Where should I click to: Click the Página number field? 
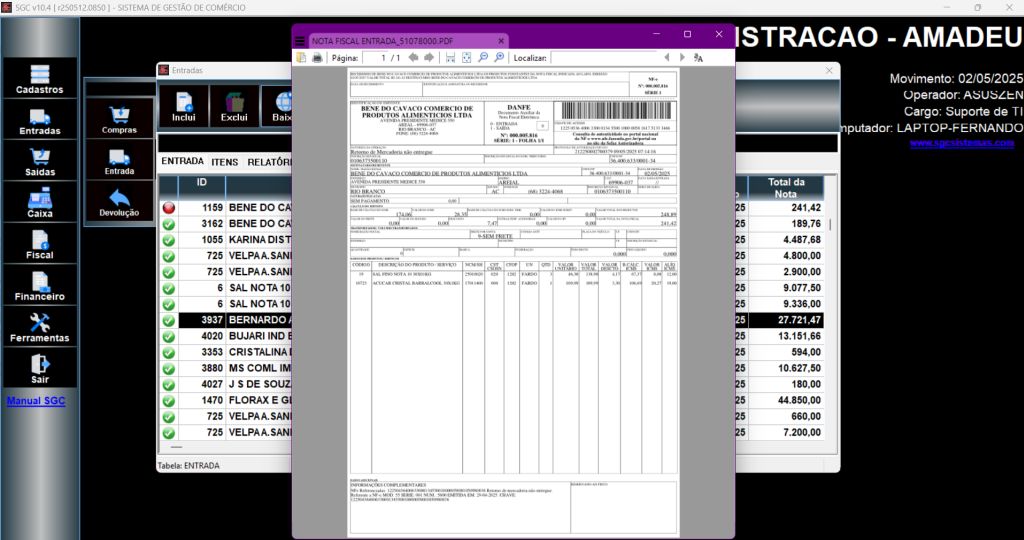(x=375, y=58)
